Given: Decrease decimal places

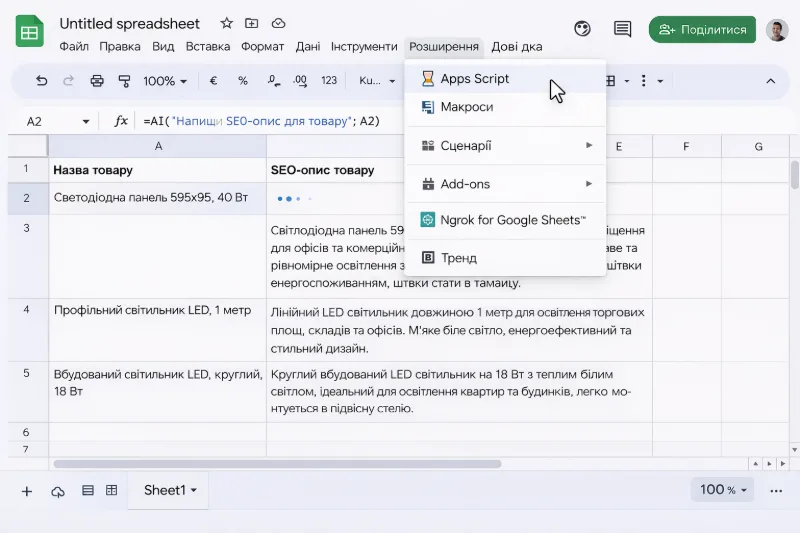Looking at the screenshot, I should pyautogui.click(x=273, y=81).
